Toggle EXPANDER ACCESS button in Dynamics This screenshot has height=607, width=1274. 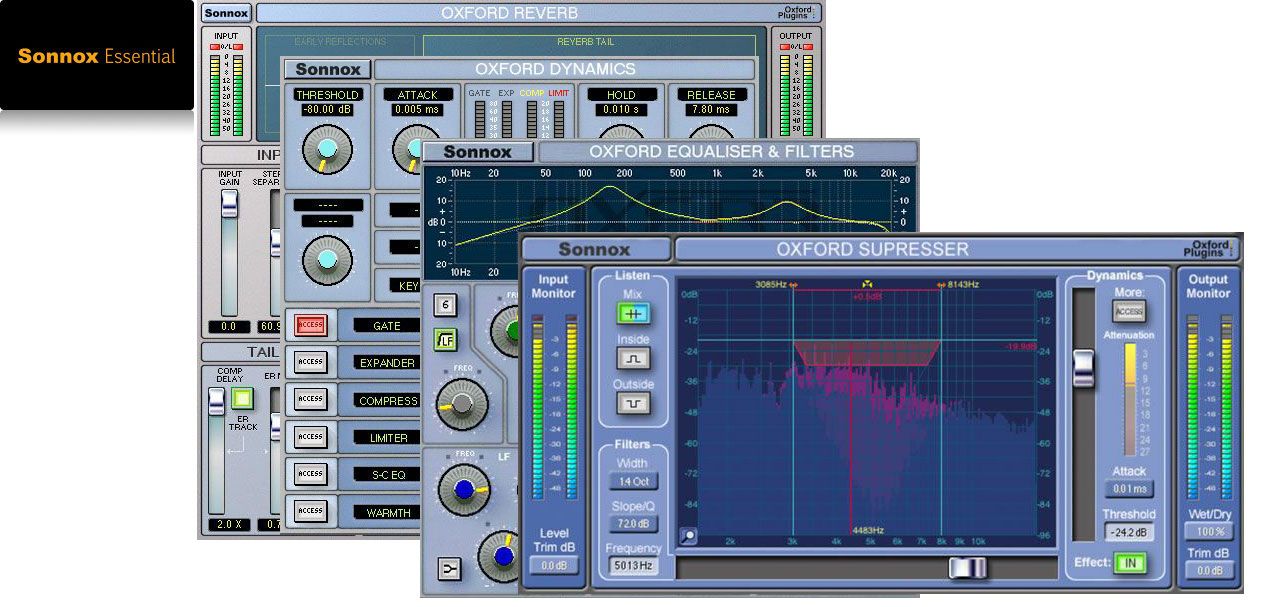tap(310, 362)
